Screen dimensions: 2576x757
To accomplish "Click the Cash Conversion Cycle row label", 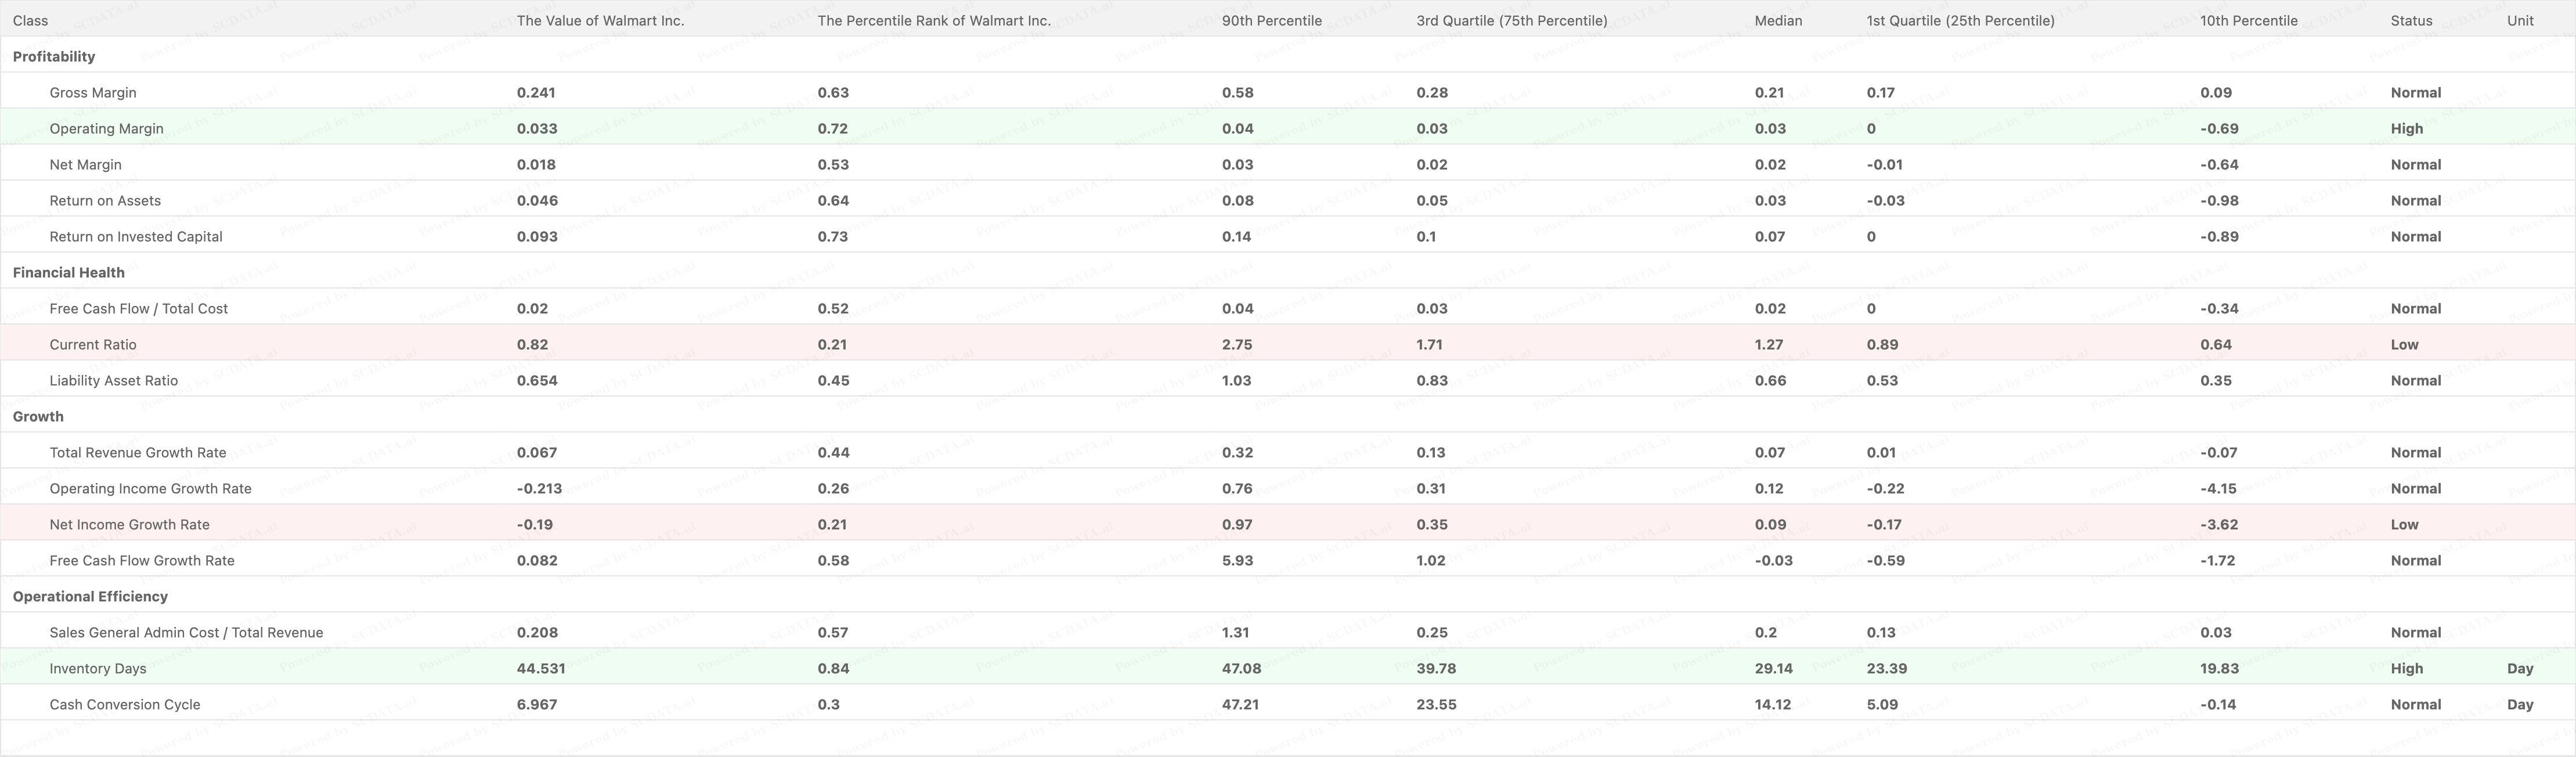I will (x=125, y=704).
